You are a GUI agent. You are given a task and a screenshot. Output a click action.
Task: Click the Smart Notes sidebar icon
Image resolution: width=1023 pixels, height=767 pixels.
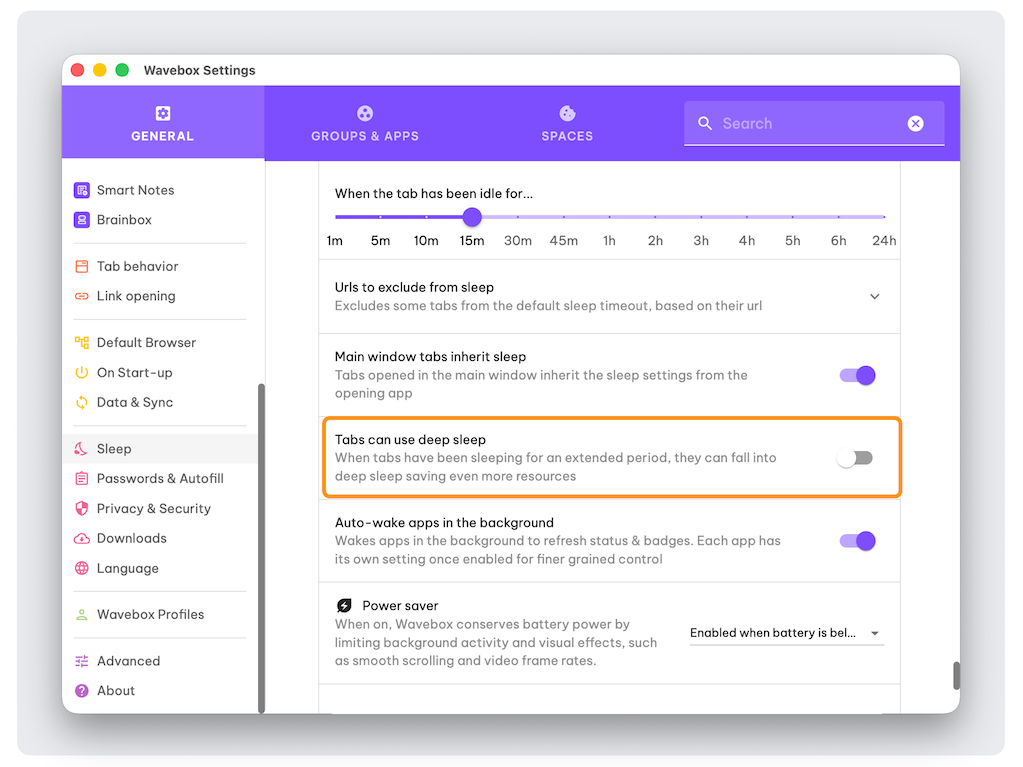(x=82, y=190)
